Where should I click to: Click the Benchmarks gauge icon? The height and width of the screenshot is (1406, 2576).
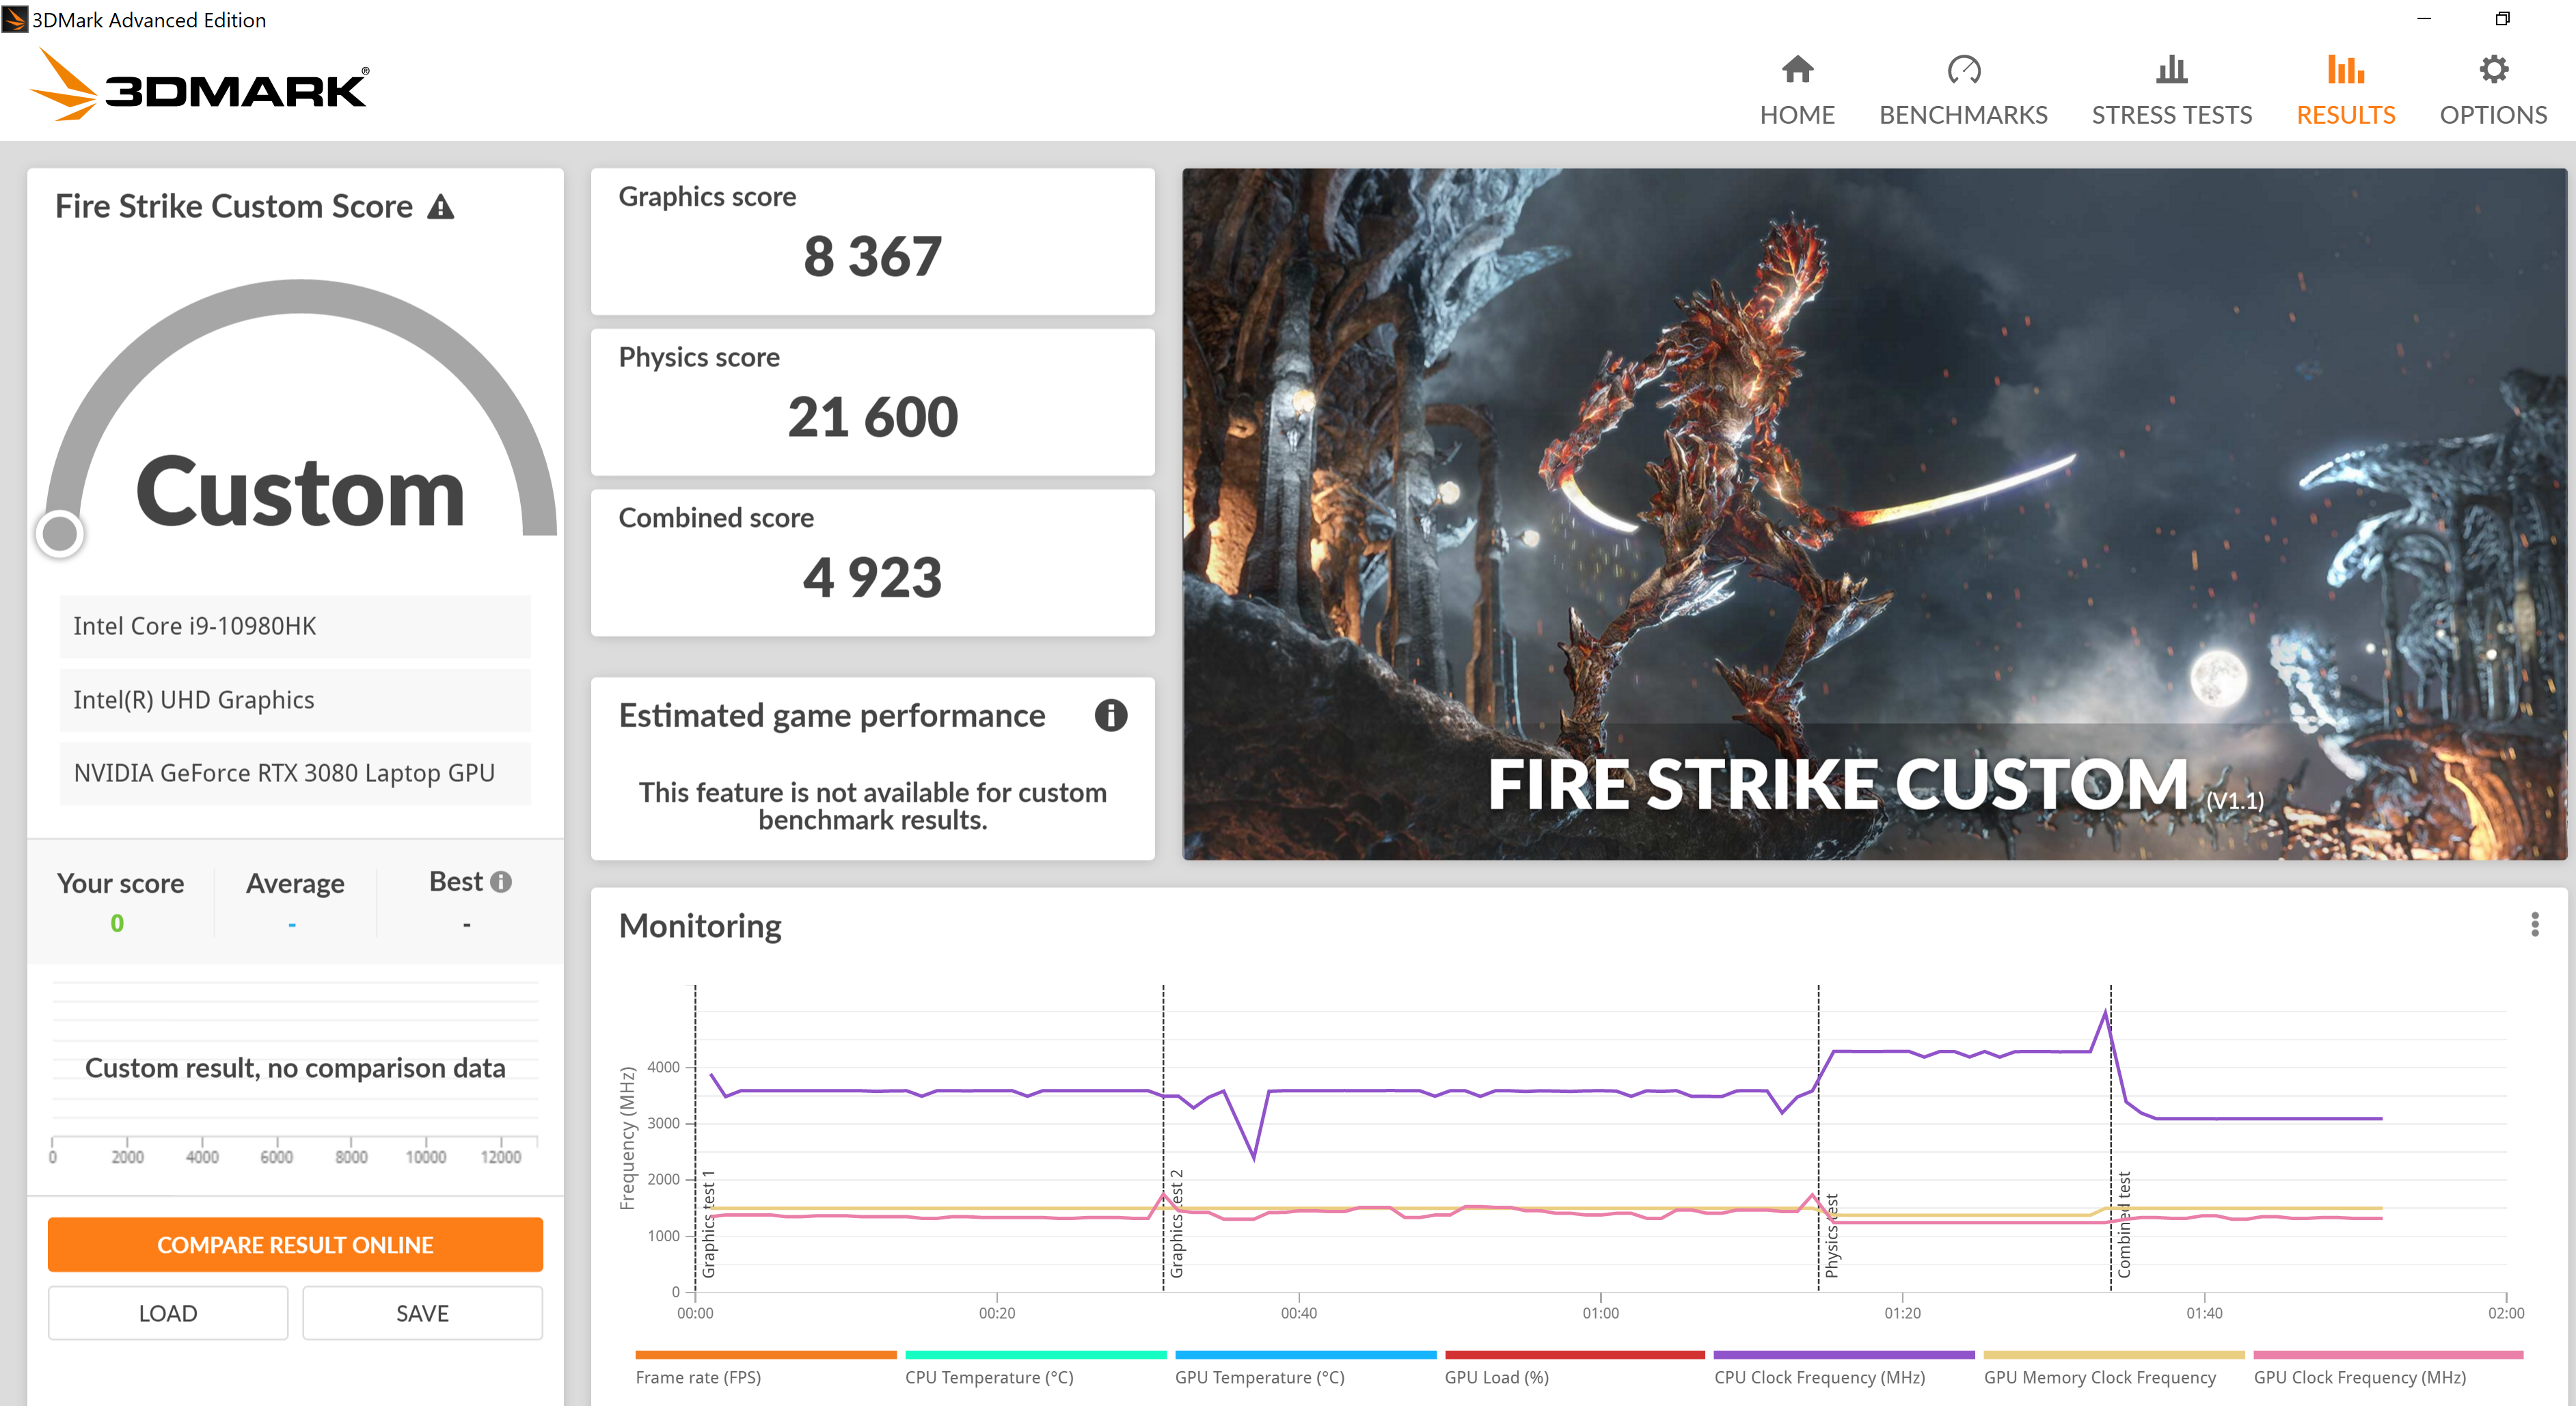pos(1963,69)
